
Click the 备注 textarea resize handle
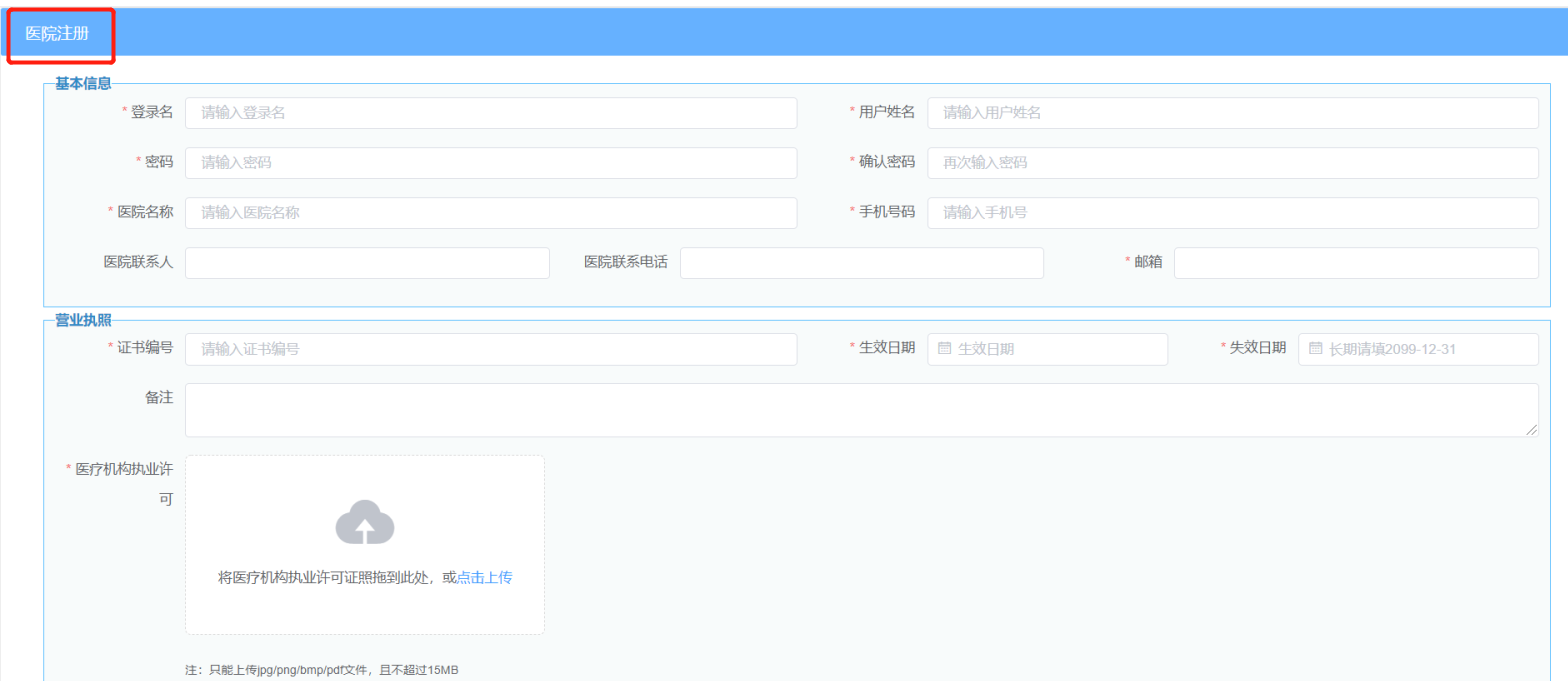click(x=1532, y=430)
